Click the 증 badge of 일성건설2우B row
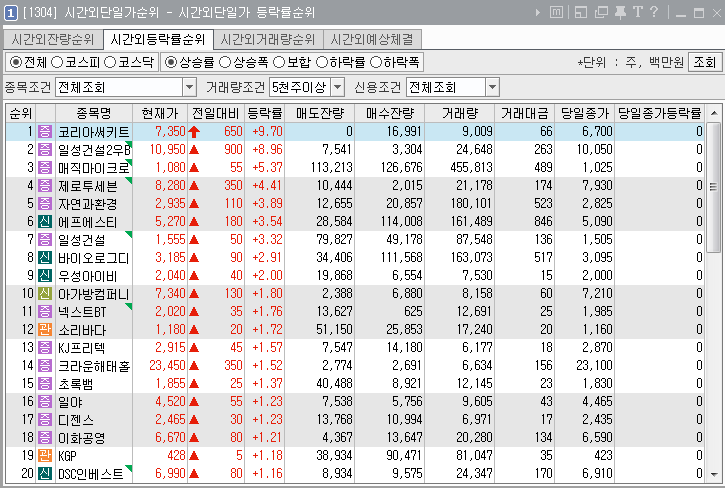725x488 pixels. pyautogui.click(x=45, y=149)
